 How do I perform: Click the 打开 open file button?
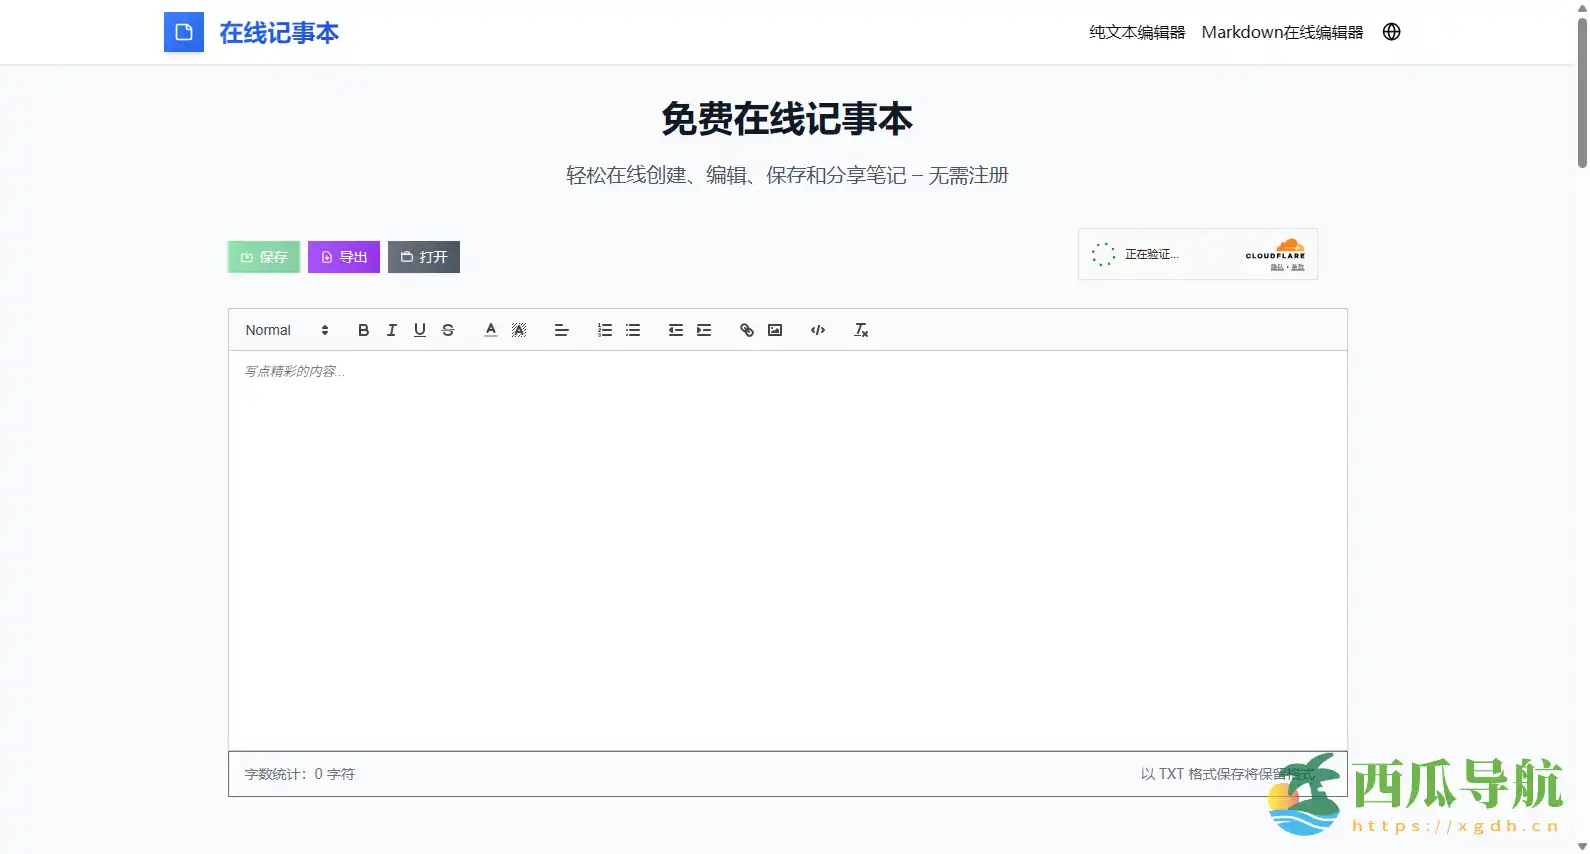(x=423, y=257)
